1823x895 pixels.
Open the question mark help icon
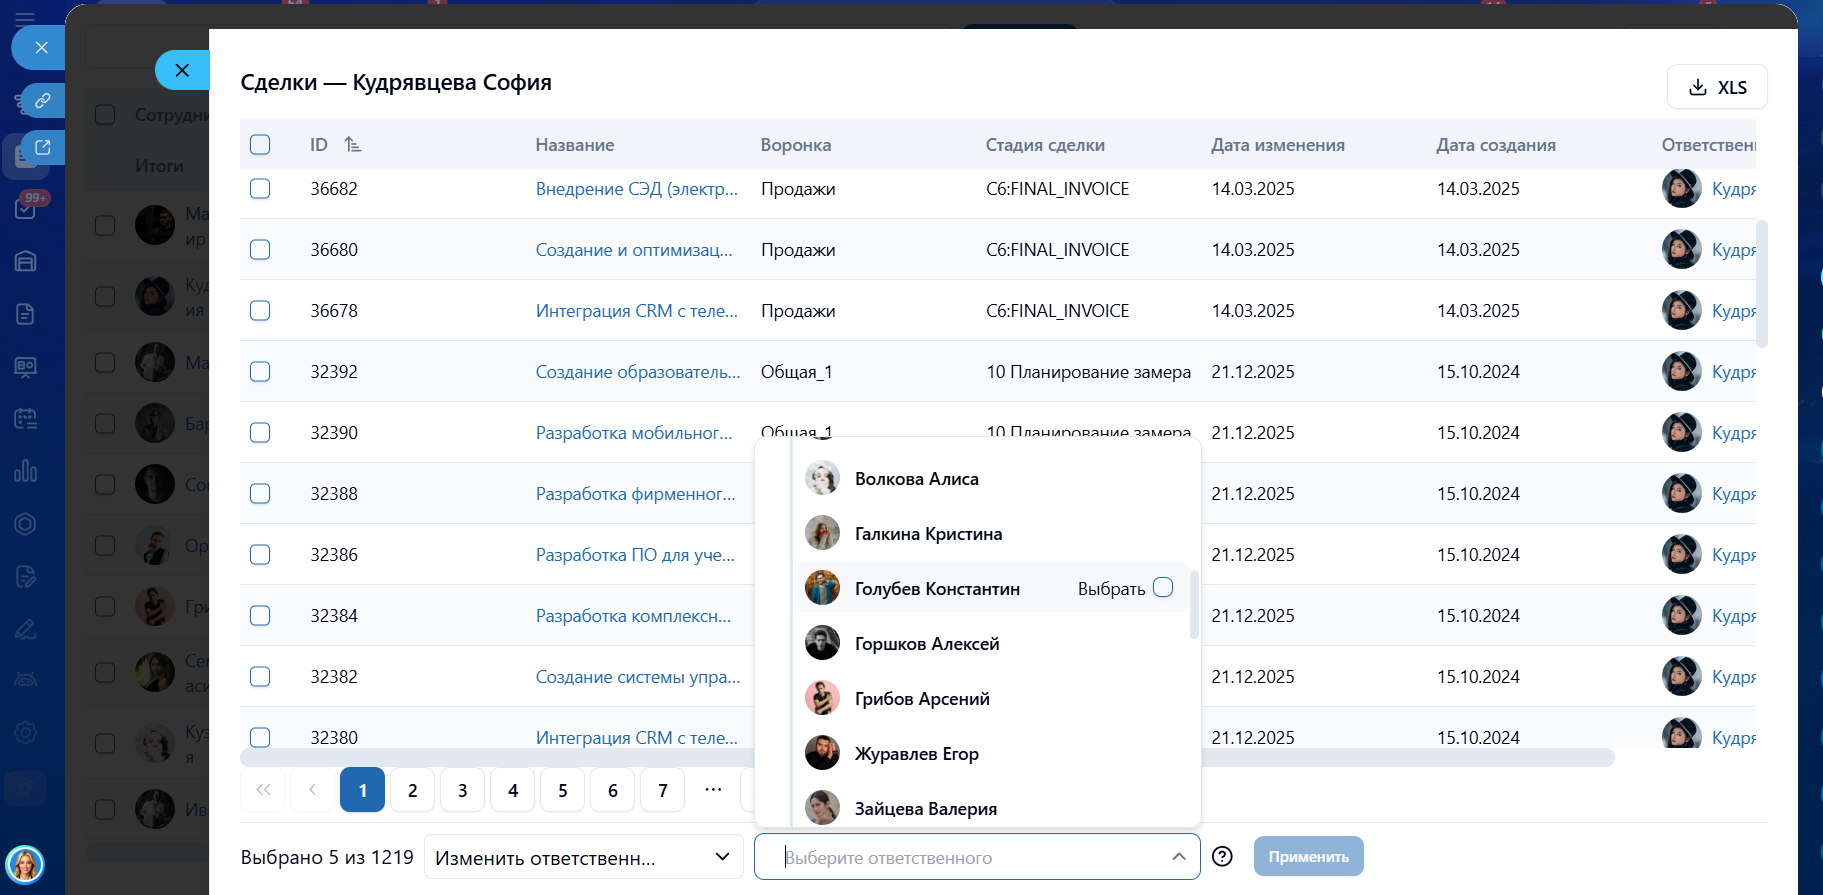[1222, 857]
